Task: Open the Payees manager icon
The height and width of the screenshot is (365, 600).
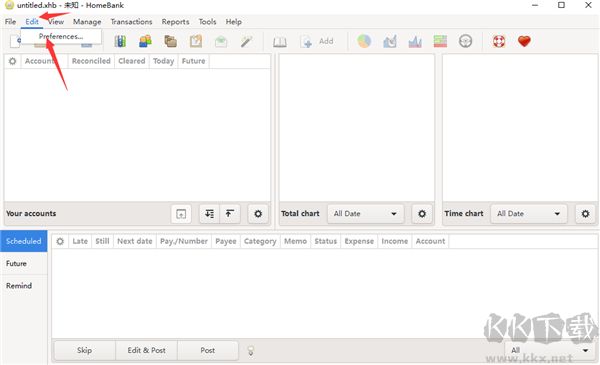Action: (145, 41)
